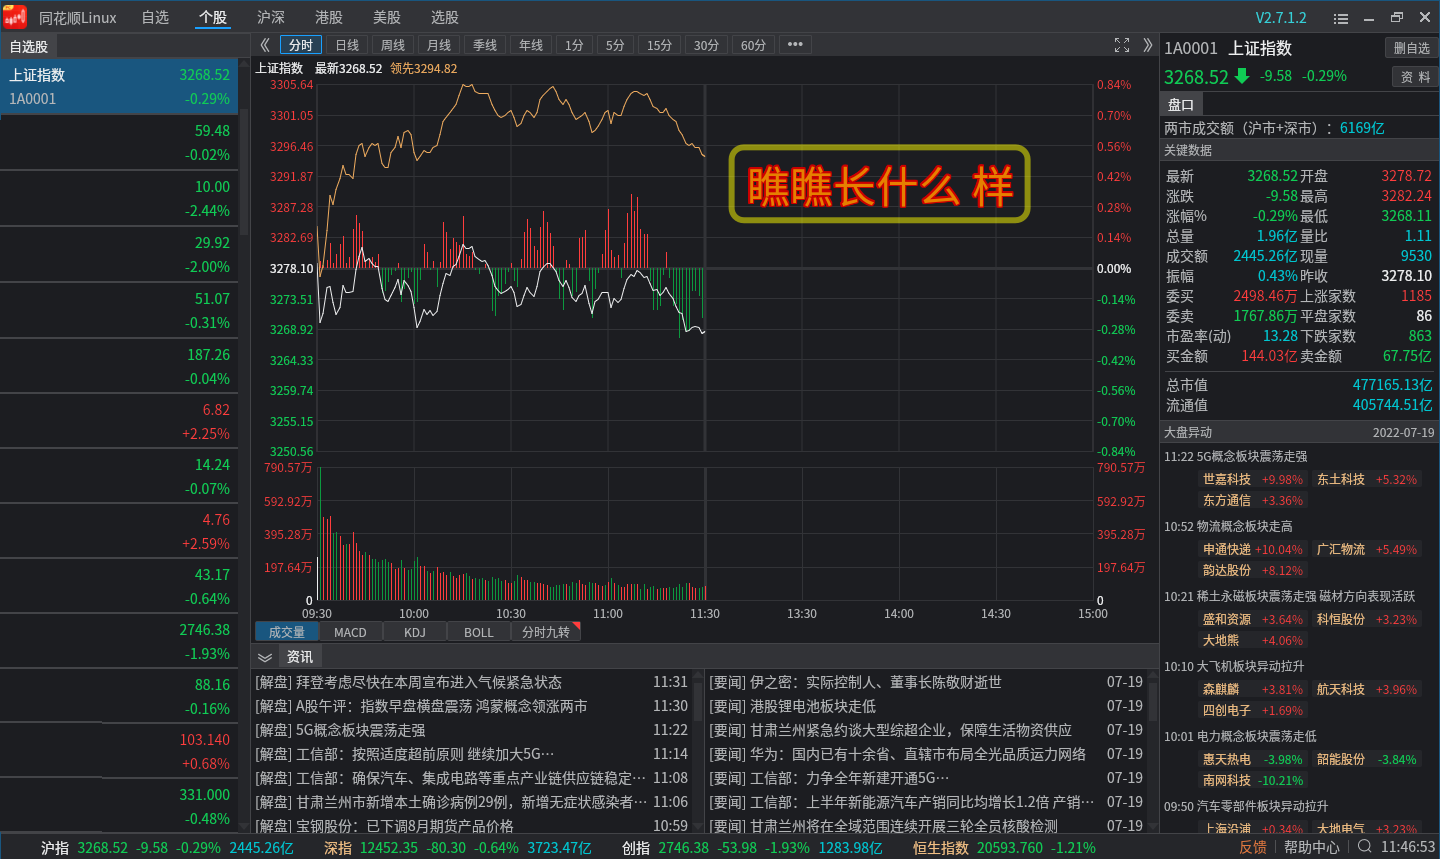Open the 港股 market menu

pyautogui.click(x=329, y=17)
